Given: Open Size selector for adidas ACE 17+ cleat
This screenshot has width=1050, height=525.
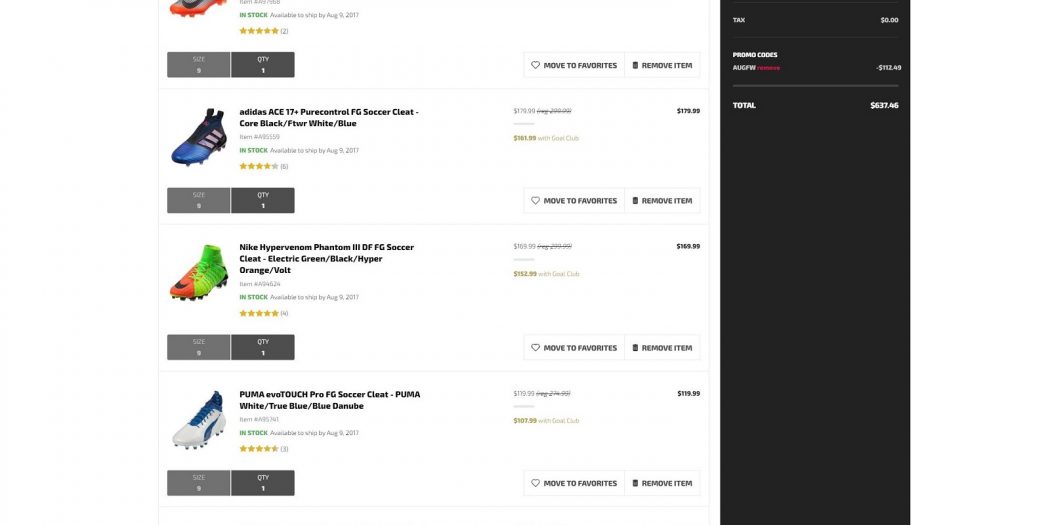Looking at the screenshot, I should pyautogui.click(x=199, y=200).
